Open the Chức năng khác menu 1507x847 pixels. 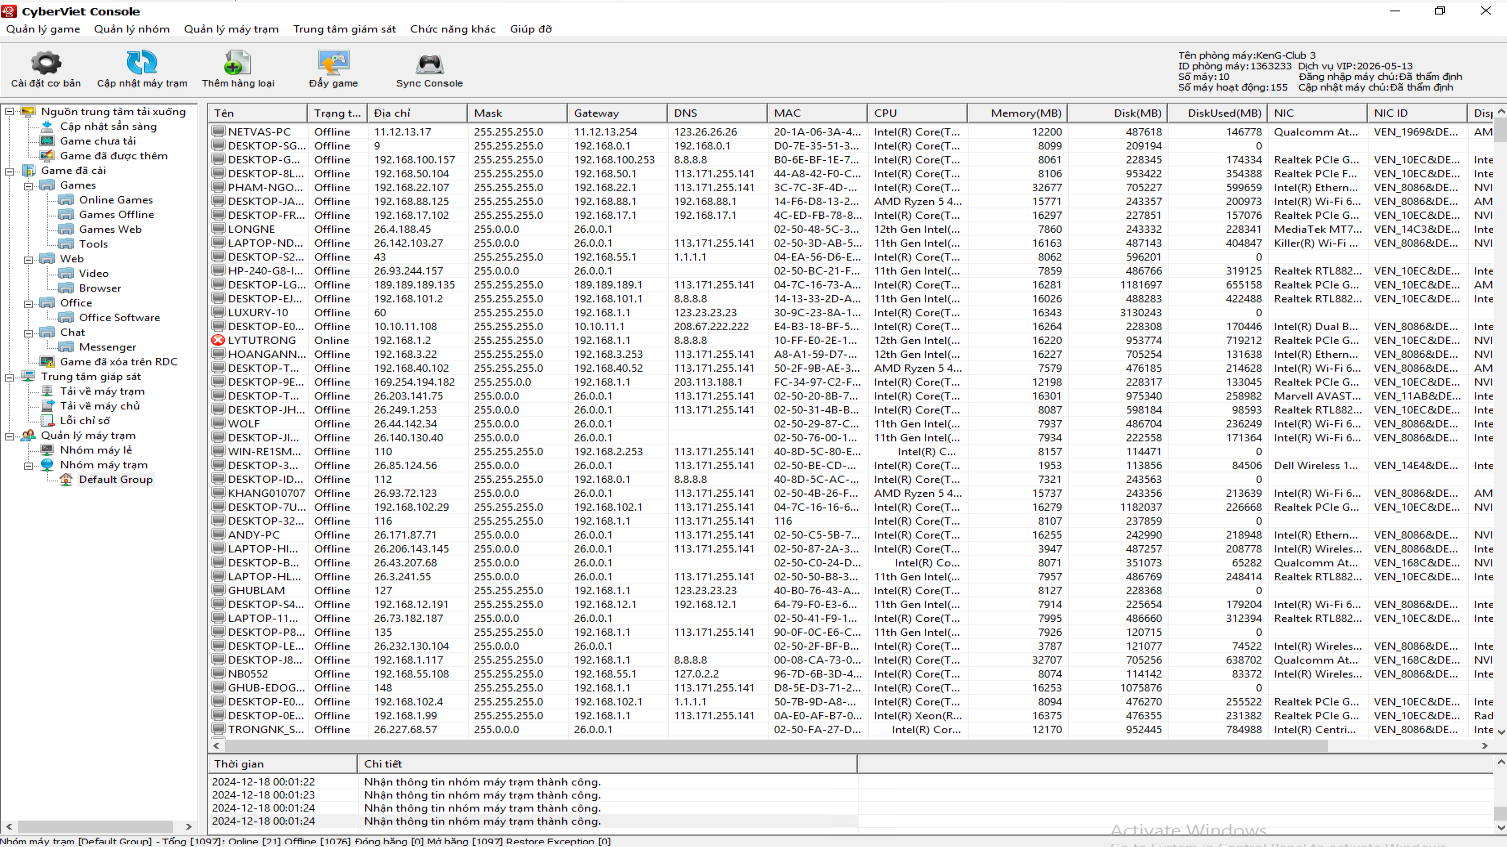pyautogui.click(x=452, y=29)
